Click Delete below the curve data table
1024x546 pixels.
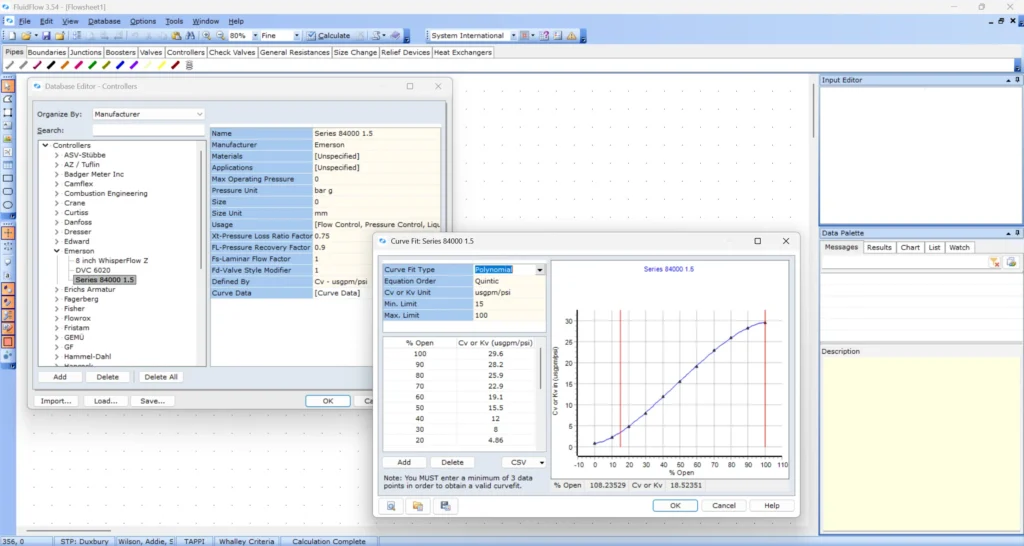[x=452, y=462]
